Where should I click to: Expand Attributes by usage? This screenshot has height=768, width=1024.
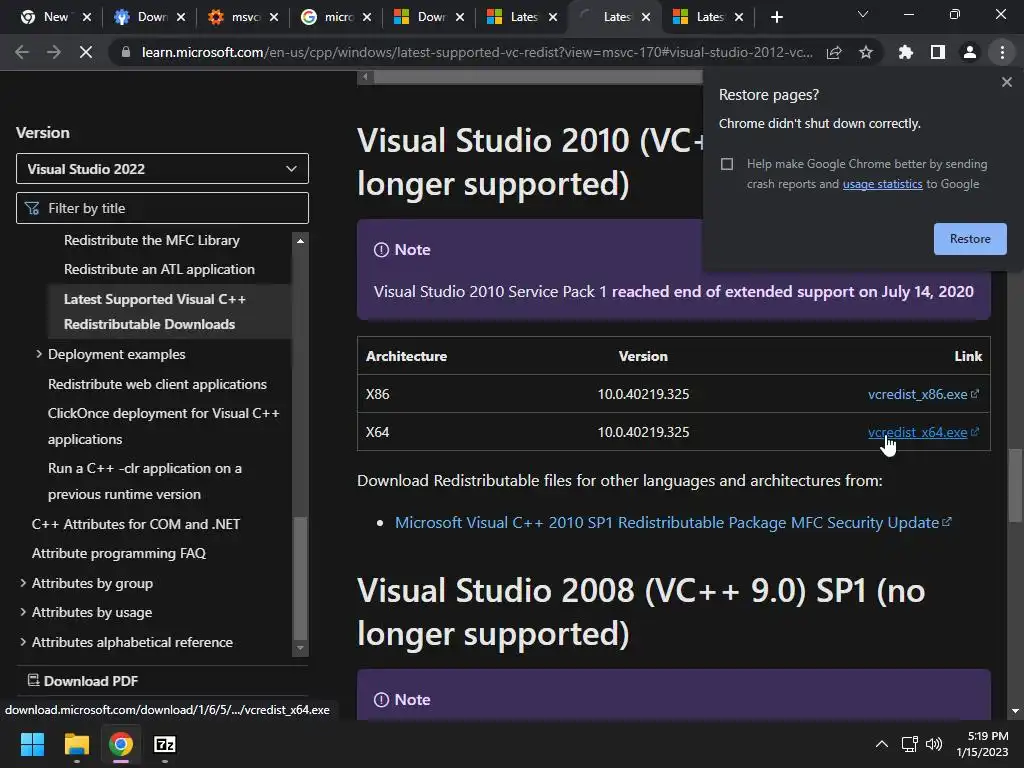(23, 612)
